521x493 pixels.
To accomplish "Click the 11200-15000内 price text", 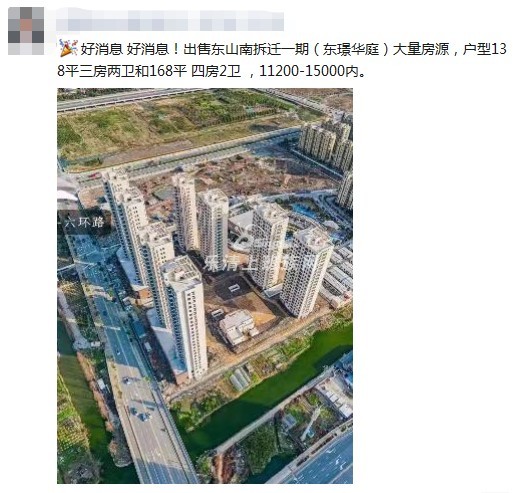I will 311,71.
